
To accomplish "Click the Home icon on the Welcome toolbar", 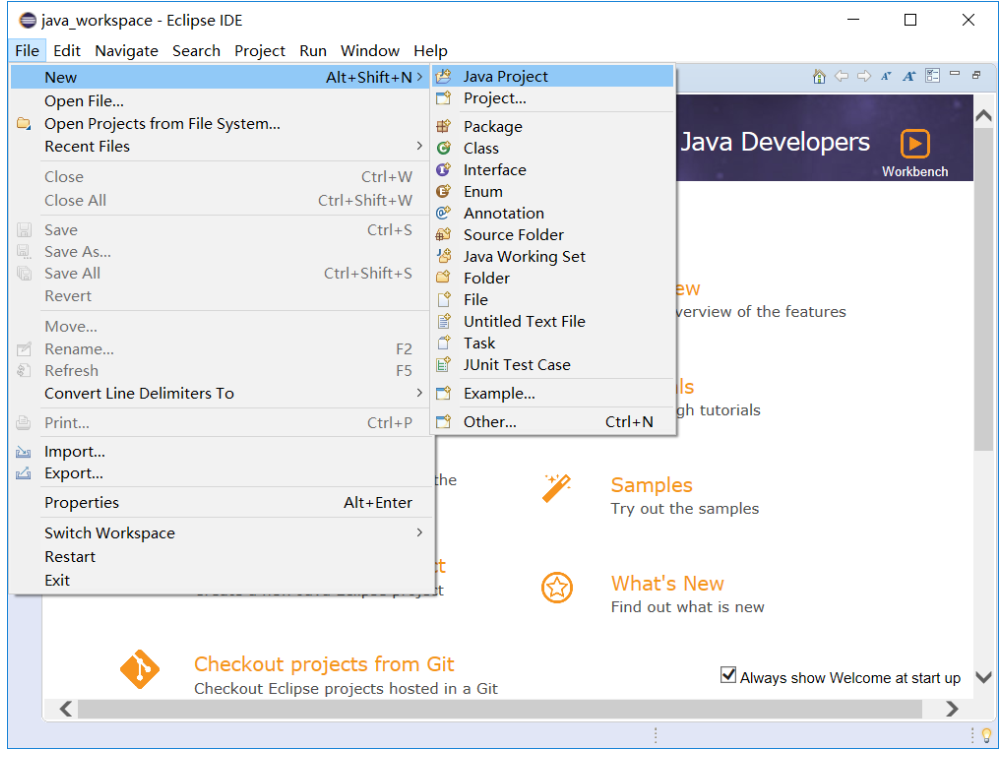I will [819, 75].
